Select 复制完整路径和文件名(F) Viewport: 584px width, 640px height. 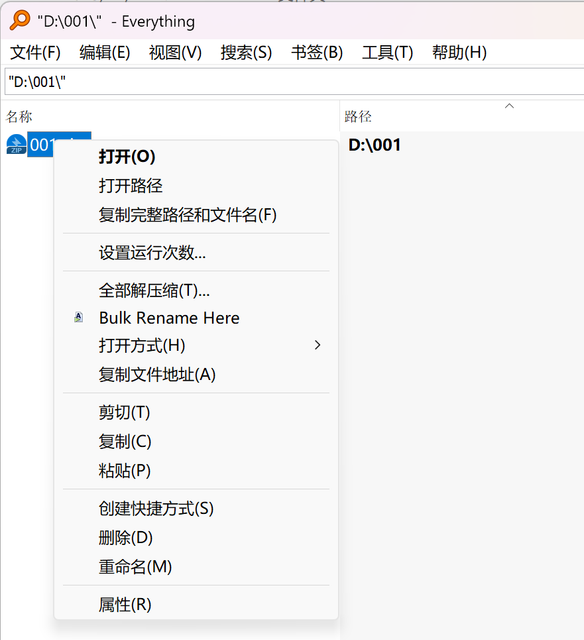pos(196,215)
